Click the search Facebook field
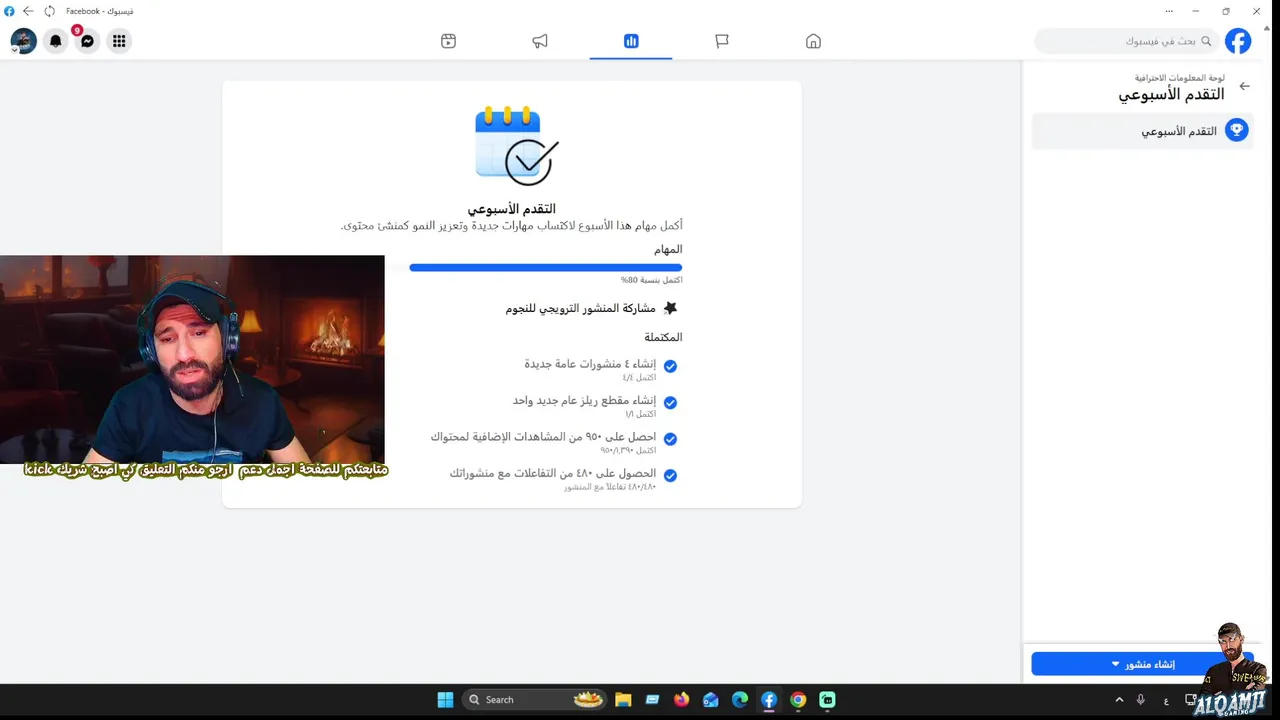1280x720 pixels. click(1127, 41)
